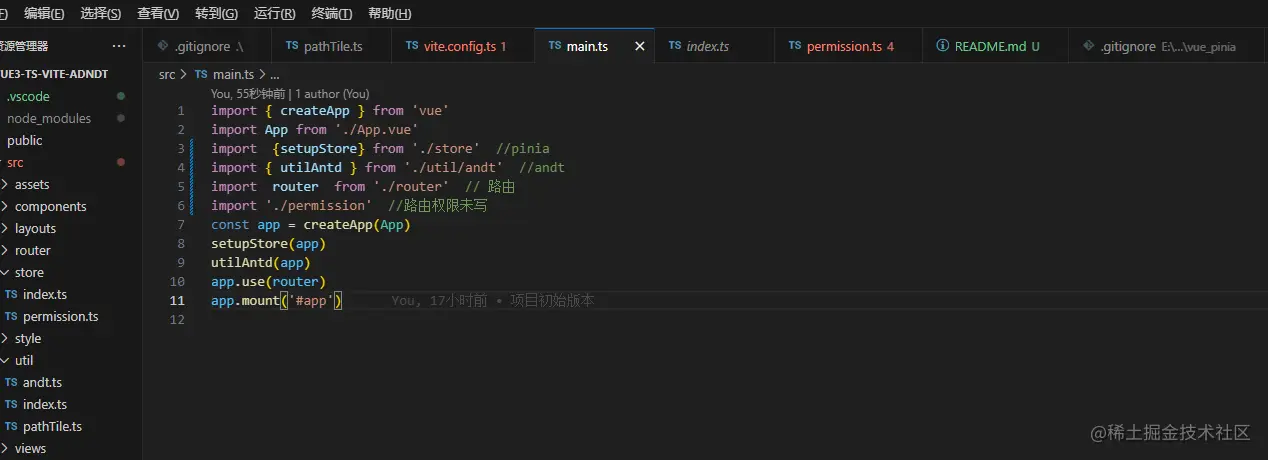Image resolution: width=1268 pixels, height=460 pixels.
Task: Open the 选择(S) Selection menu
Action: pos(101,13)
